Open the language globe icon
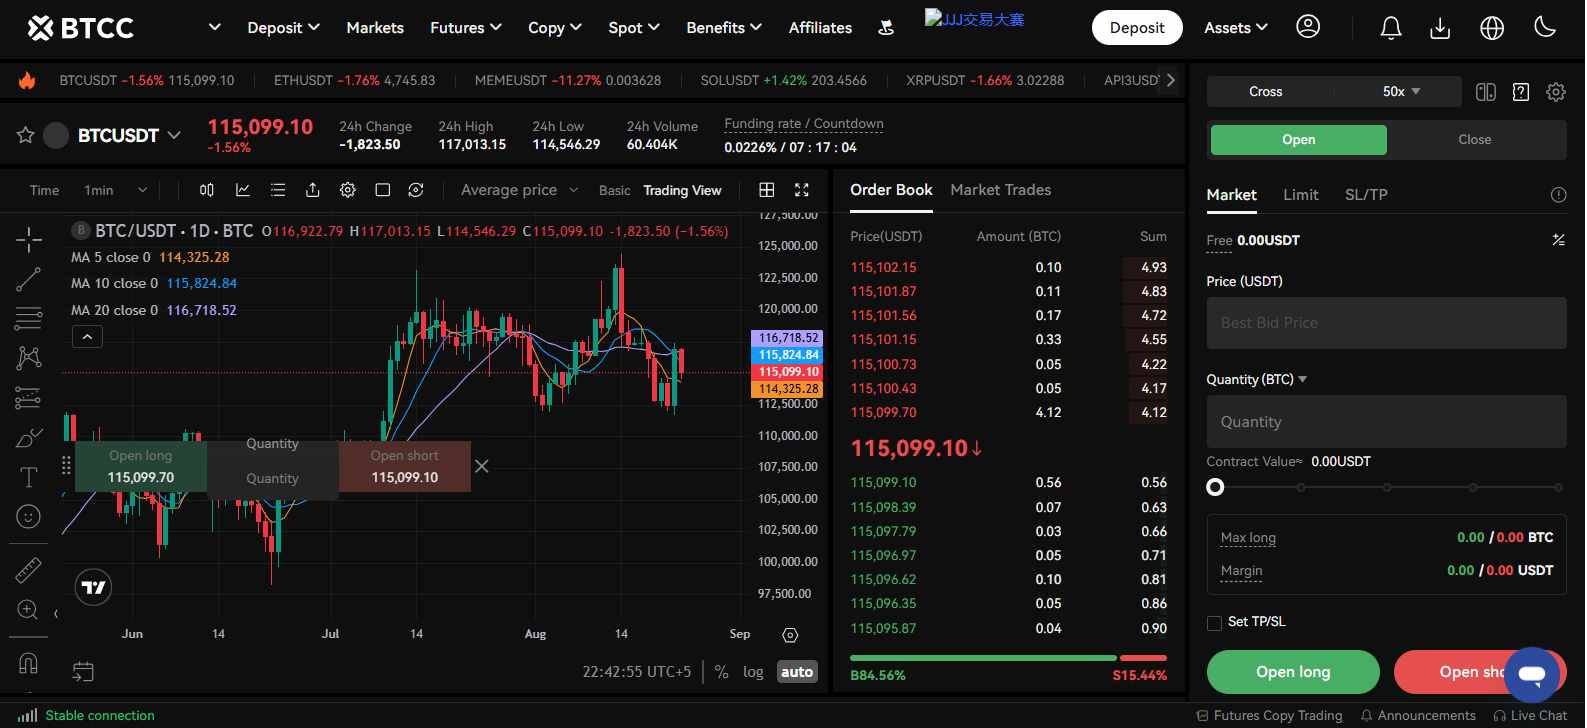This screenshot has height=728, width=1587. pos(1492,28)
